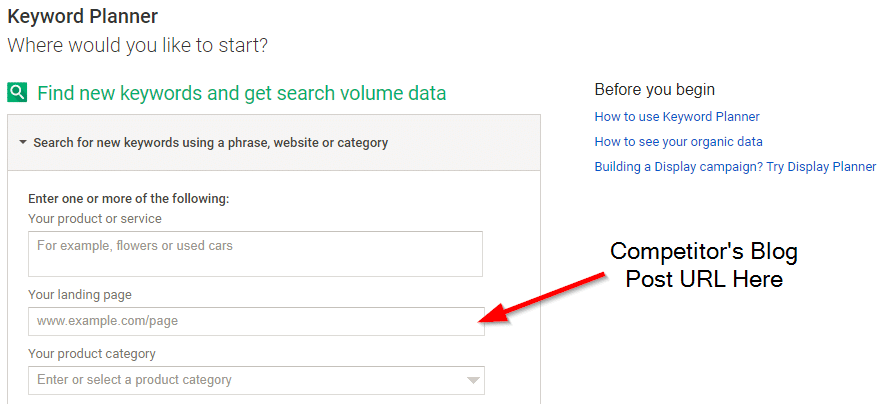Click the 'Before you begin' heading
Viewport: 893px width, 404px height.
(654, 89)
